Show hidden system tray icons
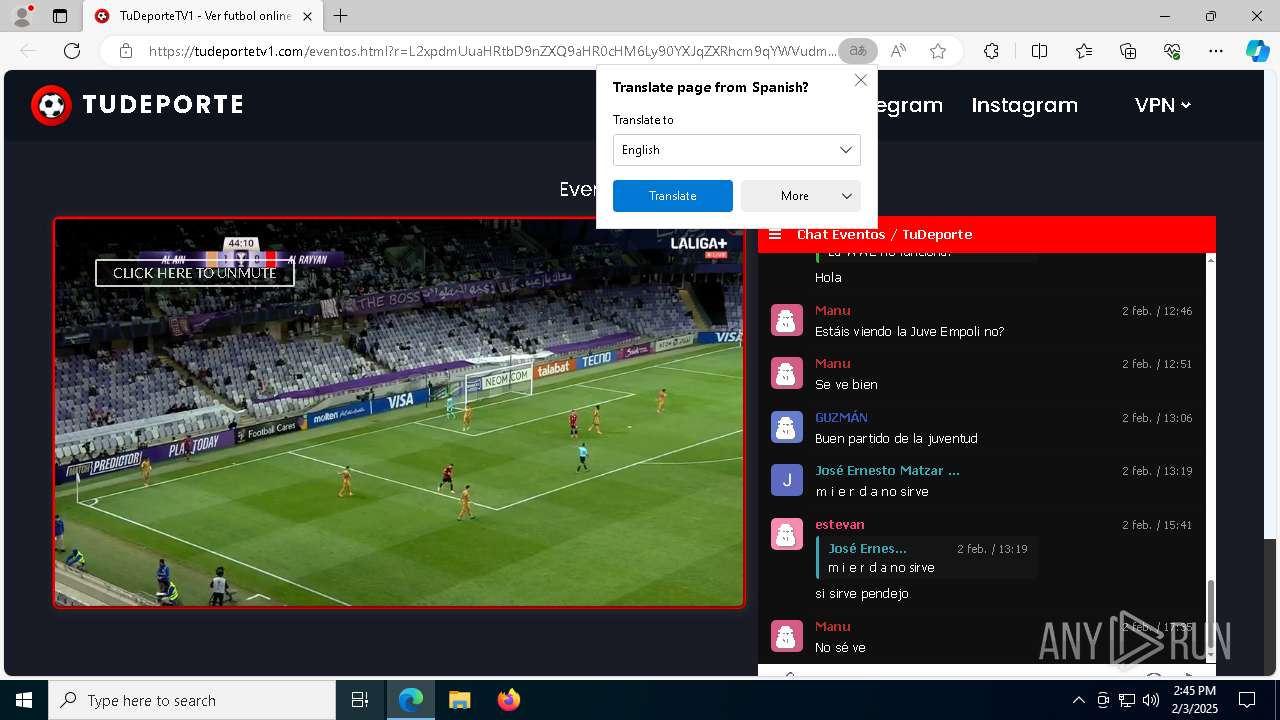The height and width of the screenshot is (720, 1280). (1078, 700)
